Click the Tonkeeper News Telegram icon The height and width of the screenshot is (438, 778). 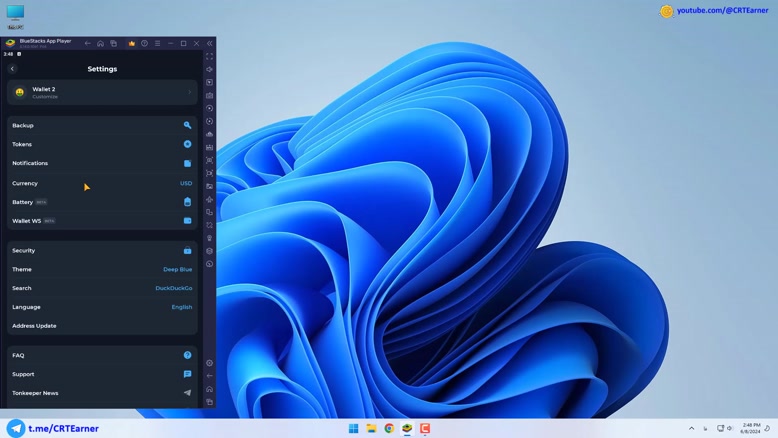point(187,393)
